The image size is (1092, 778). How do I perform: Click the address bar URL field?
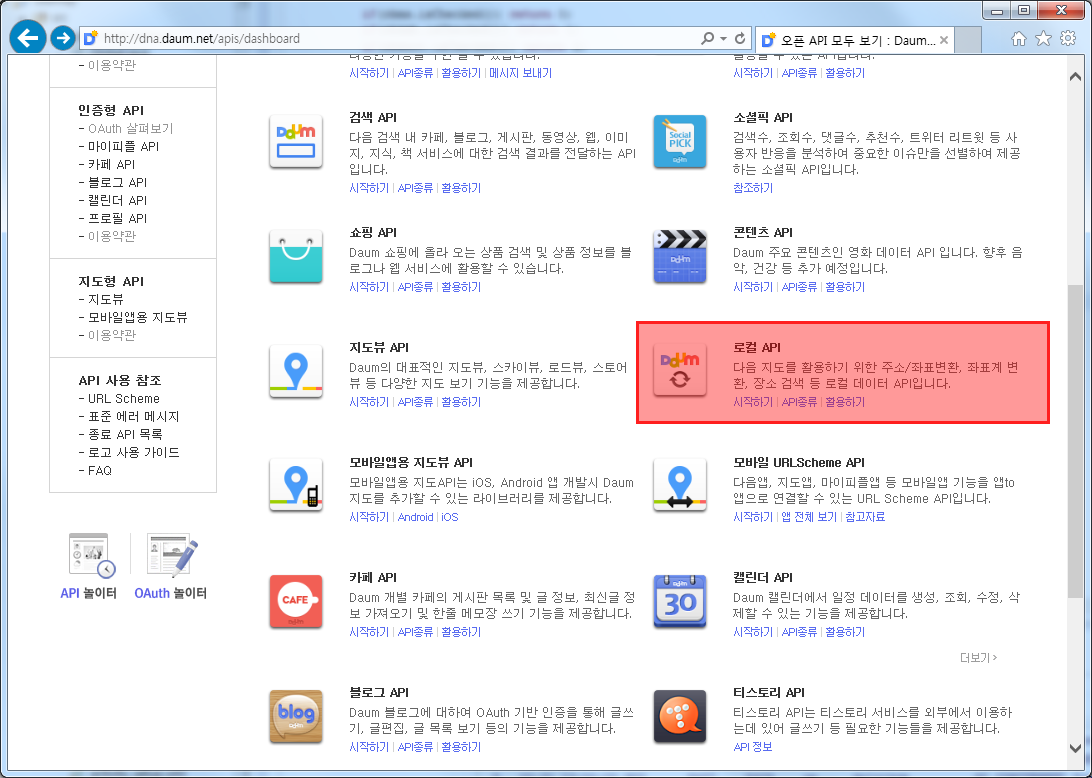(390, 38)
